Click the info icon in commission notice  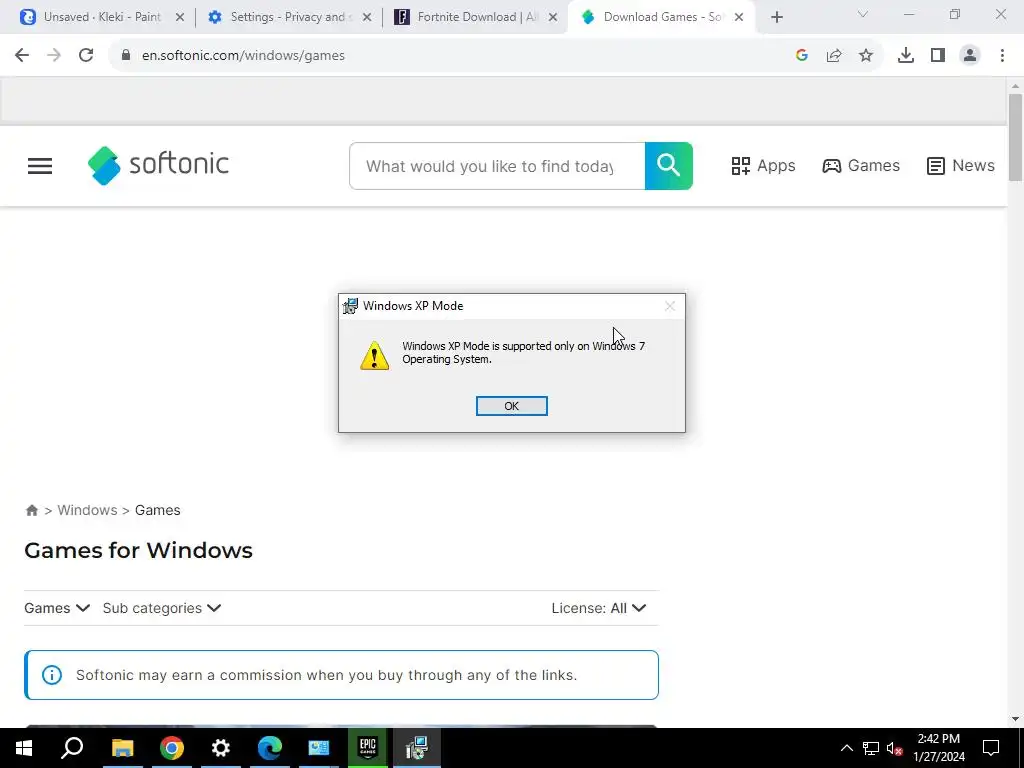(52, 675)
